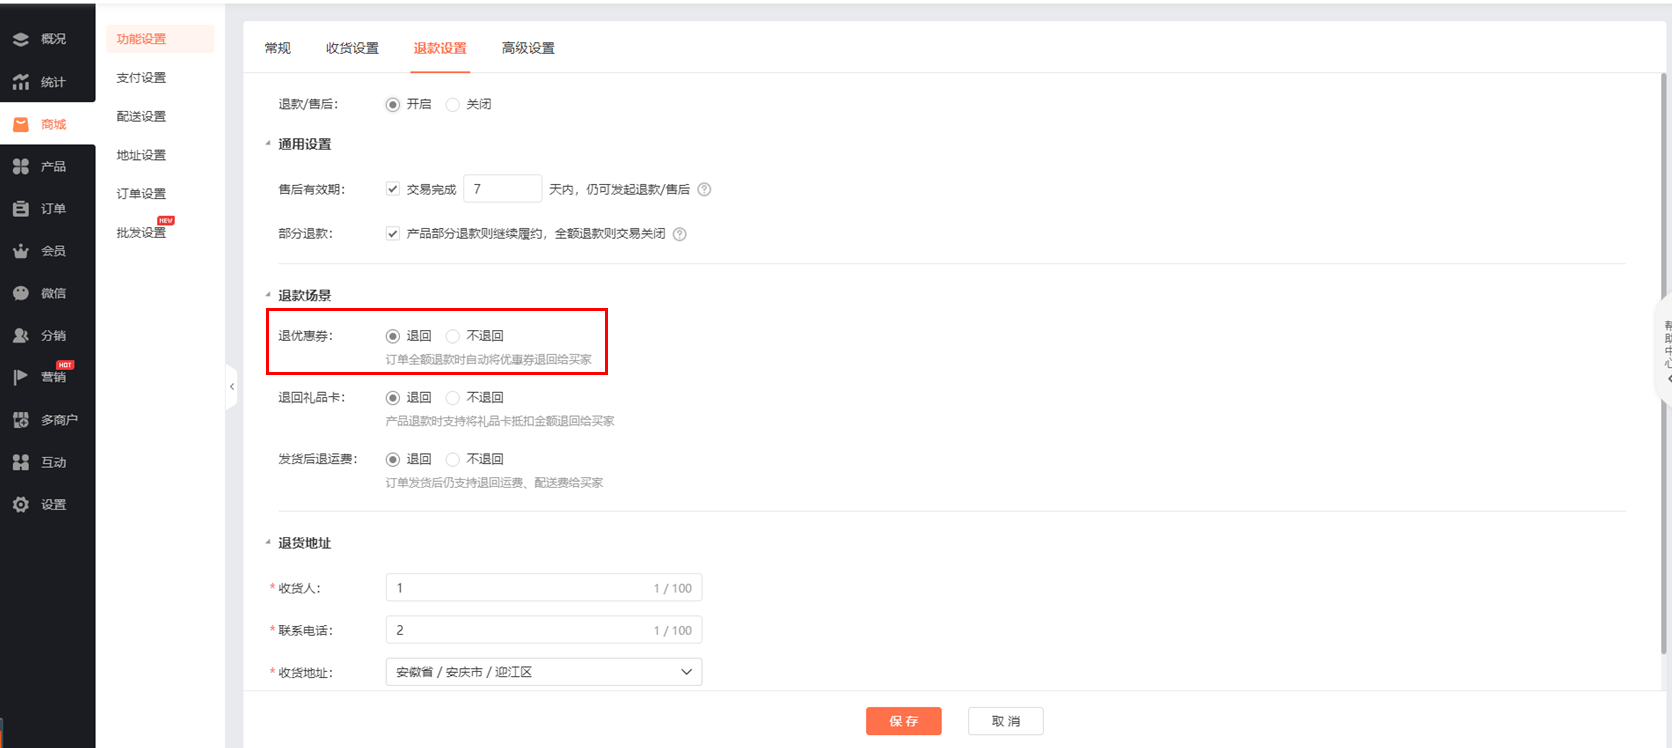Open the 收货地址 region dropdown

coord(544,672)
